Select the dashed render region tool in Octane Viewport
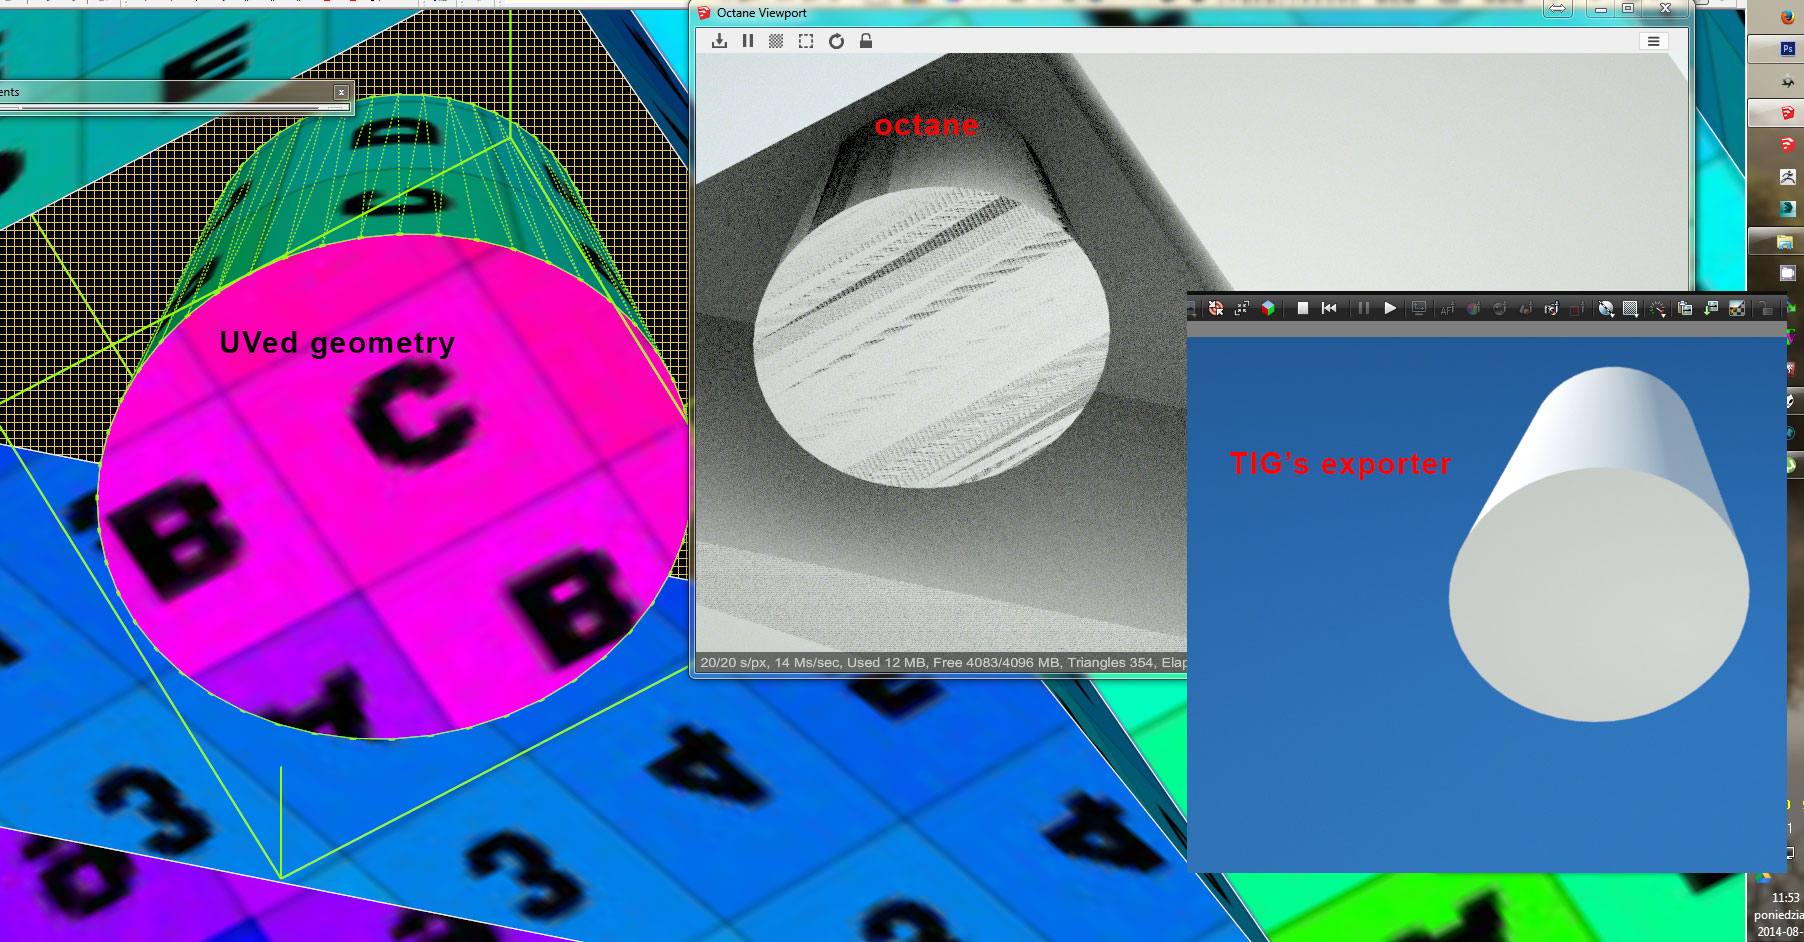 pyautogui.click(x=806, y=41)
